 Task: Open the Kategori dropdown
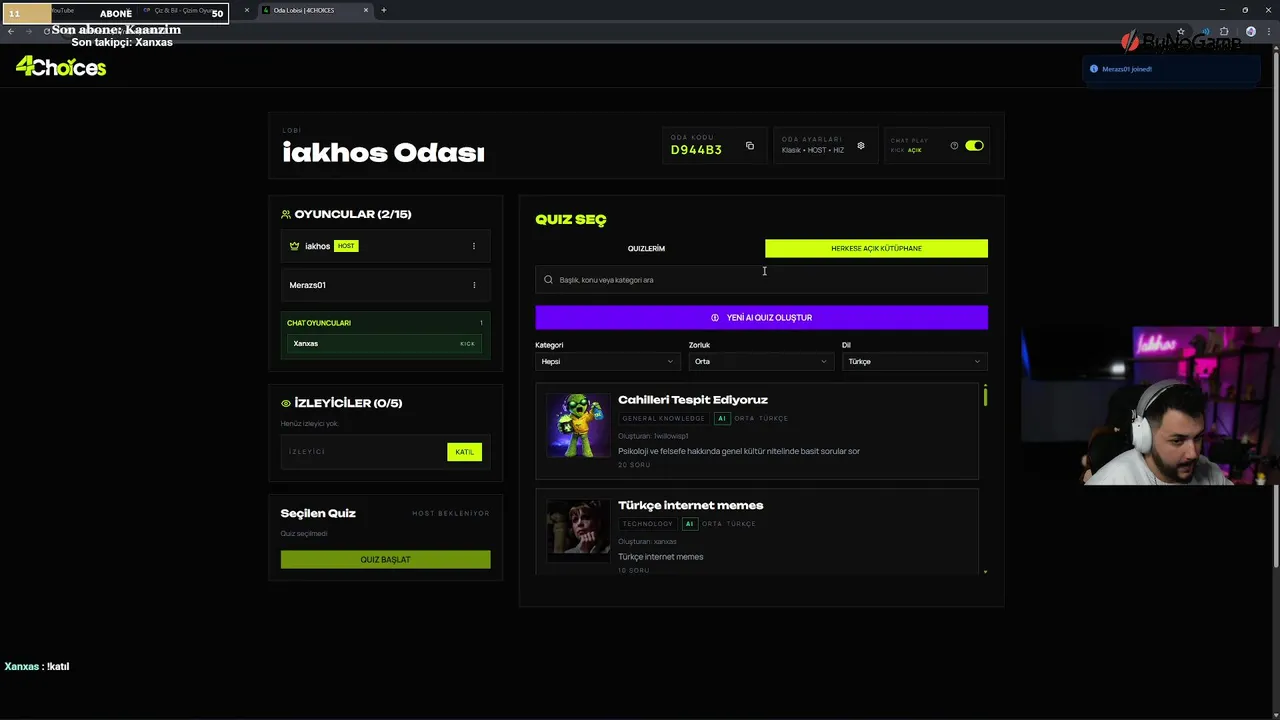click(607, 361)
